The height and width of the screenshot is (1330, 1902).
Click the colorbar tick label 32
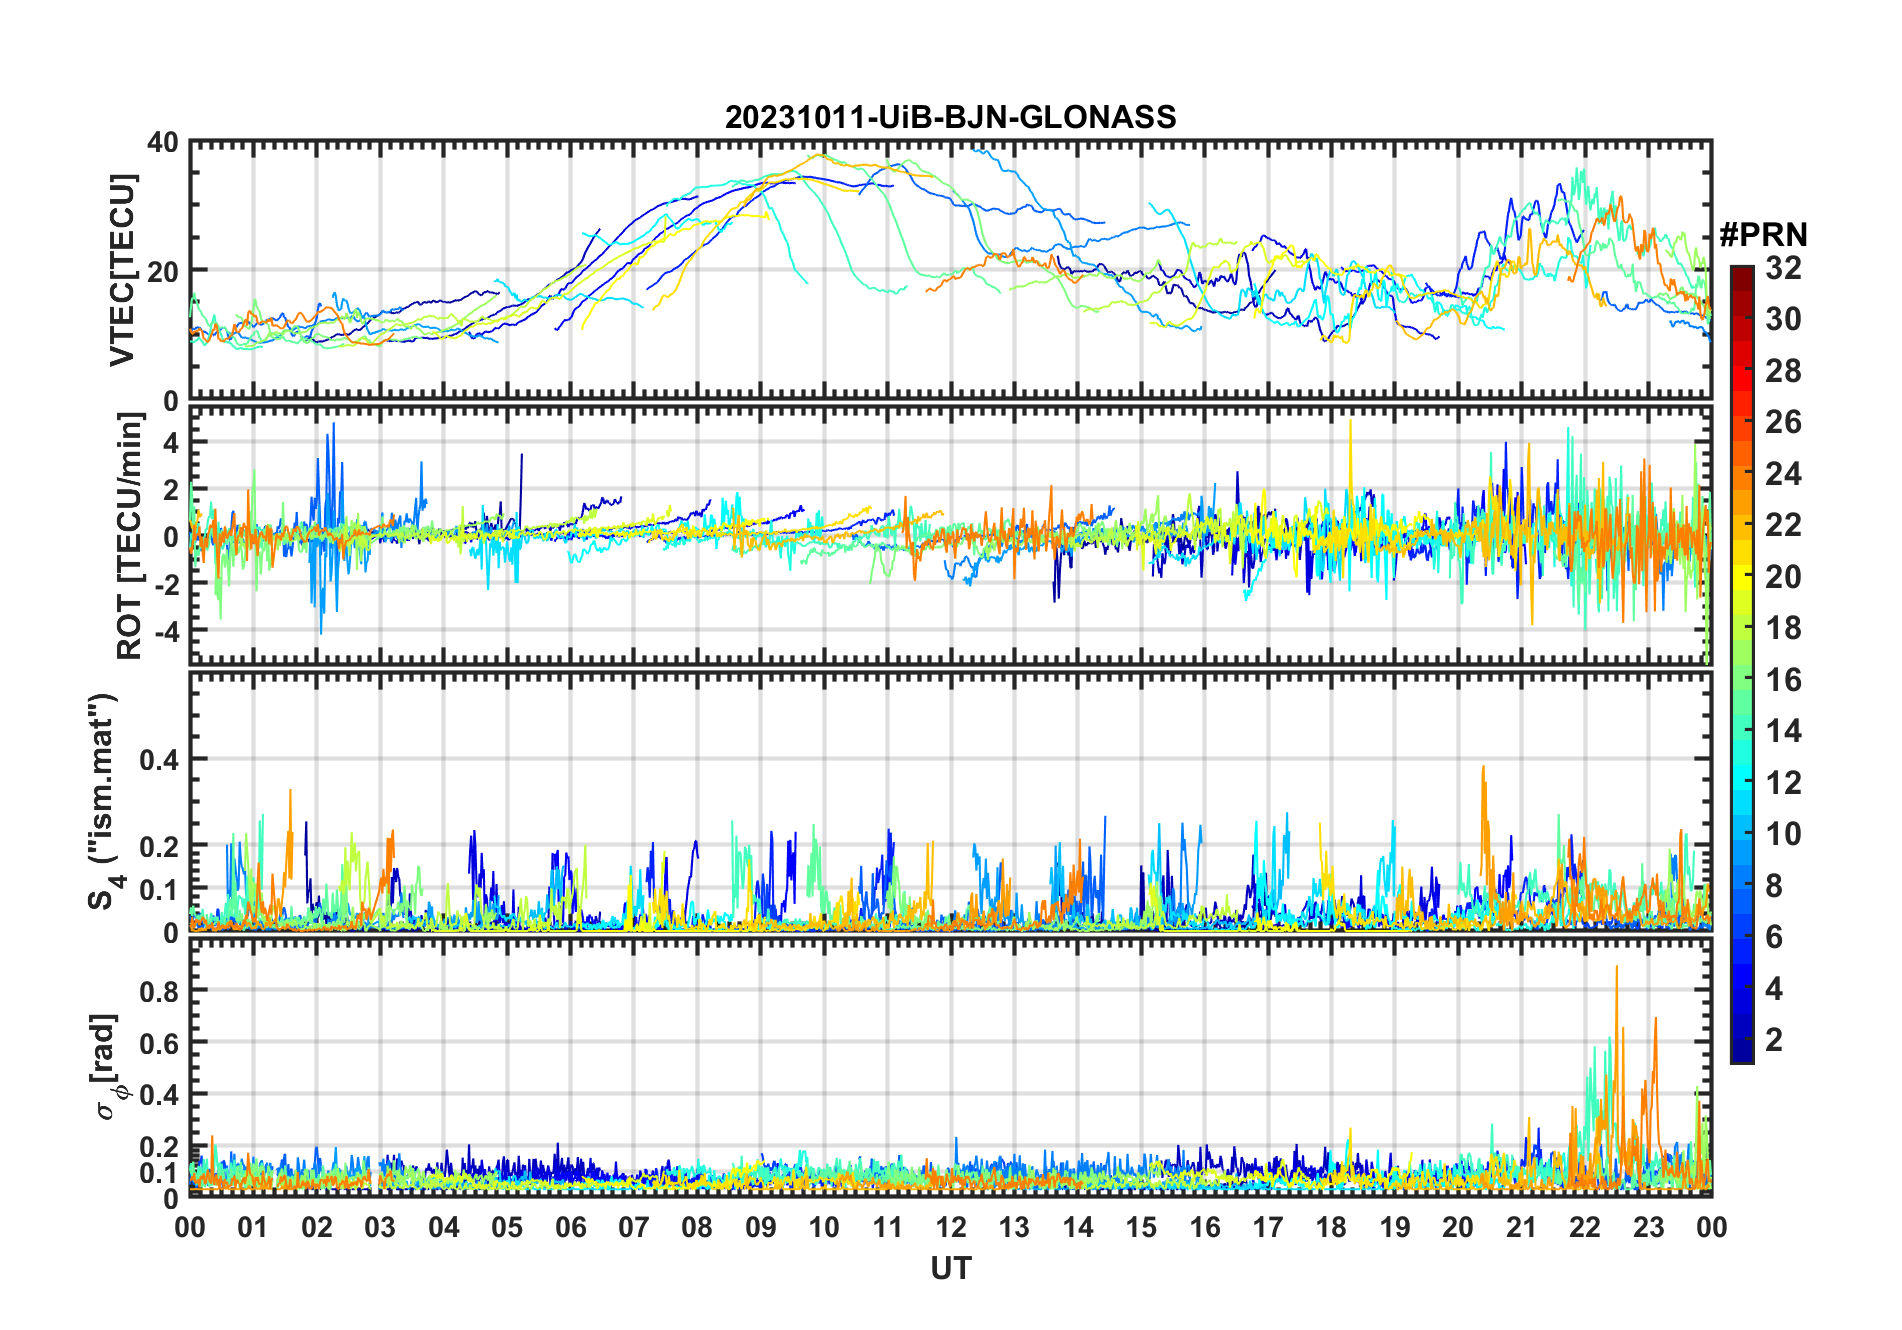(1783, 268)
